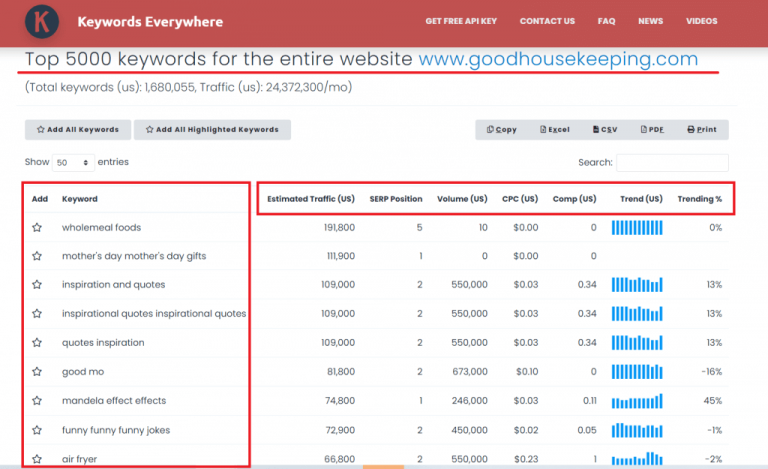This screenshot has height=469, width=768.
Task: Click trend chart for 'mandela effect effects'
Action: click(x=637, y=401)
